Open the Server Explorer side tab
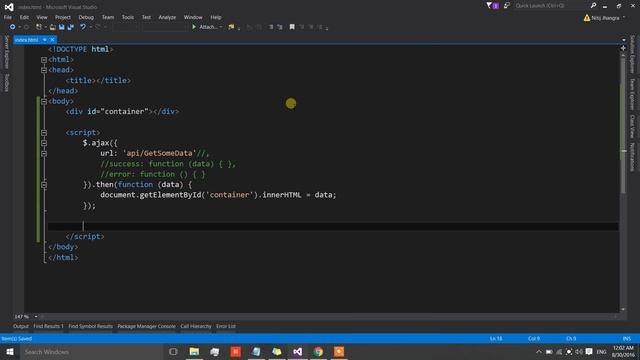 (x=6, y=52)
